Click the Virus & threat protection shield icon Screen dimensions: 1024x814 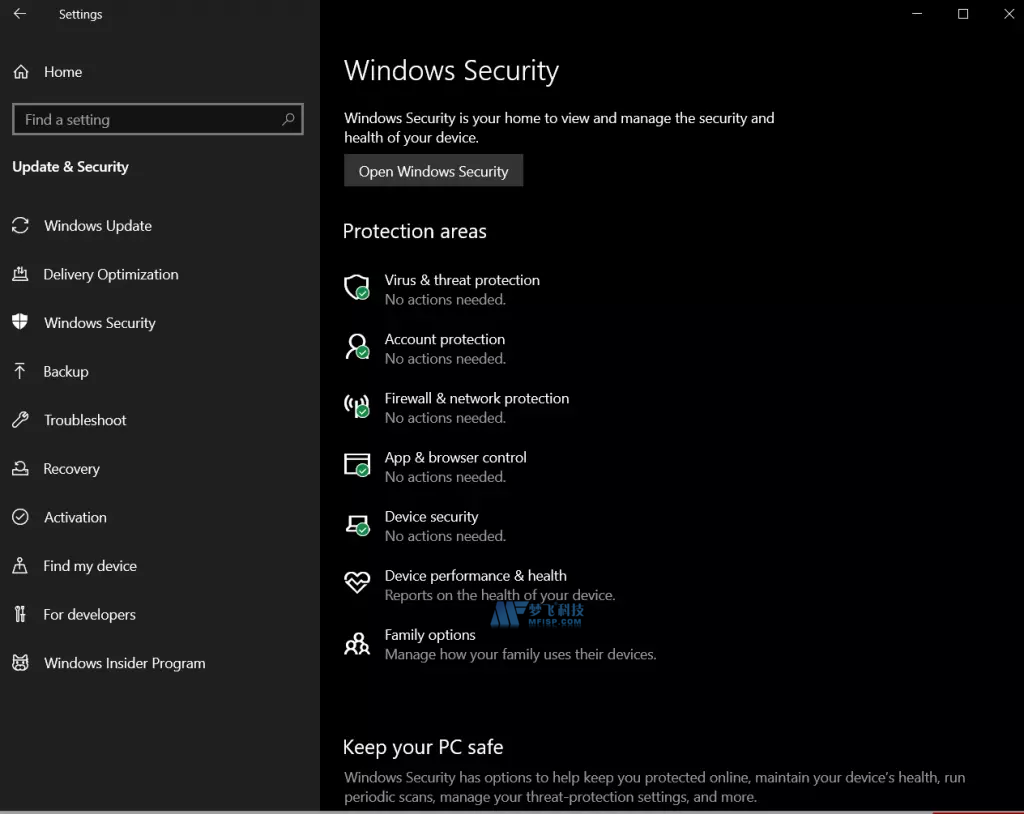(x=357, y=287)
